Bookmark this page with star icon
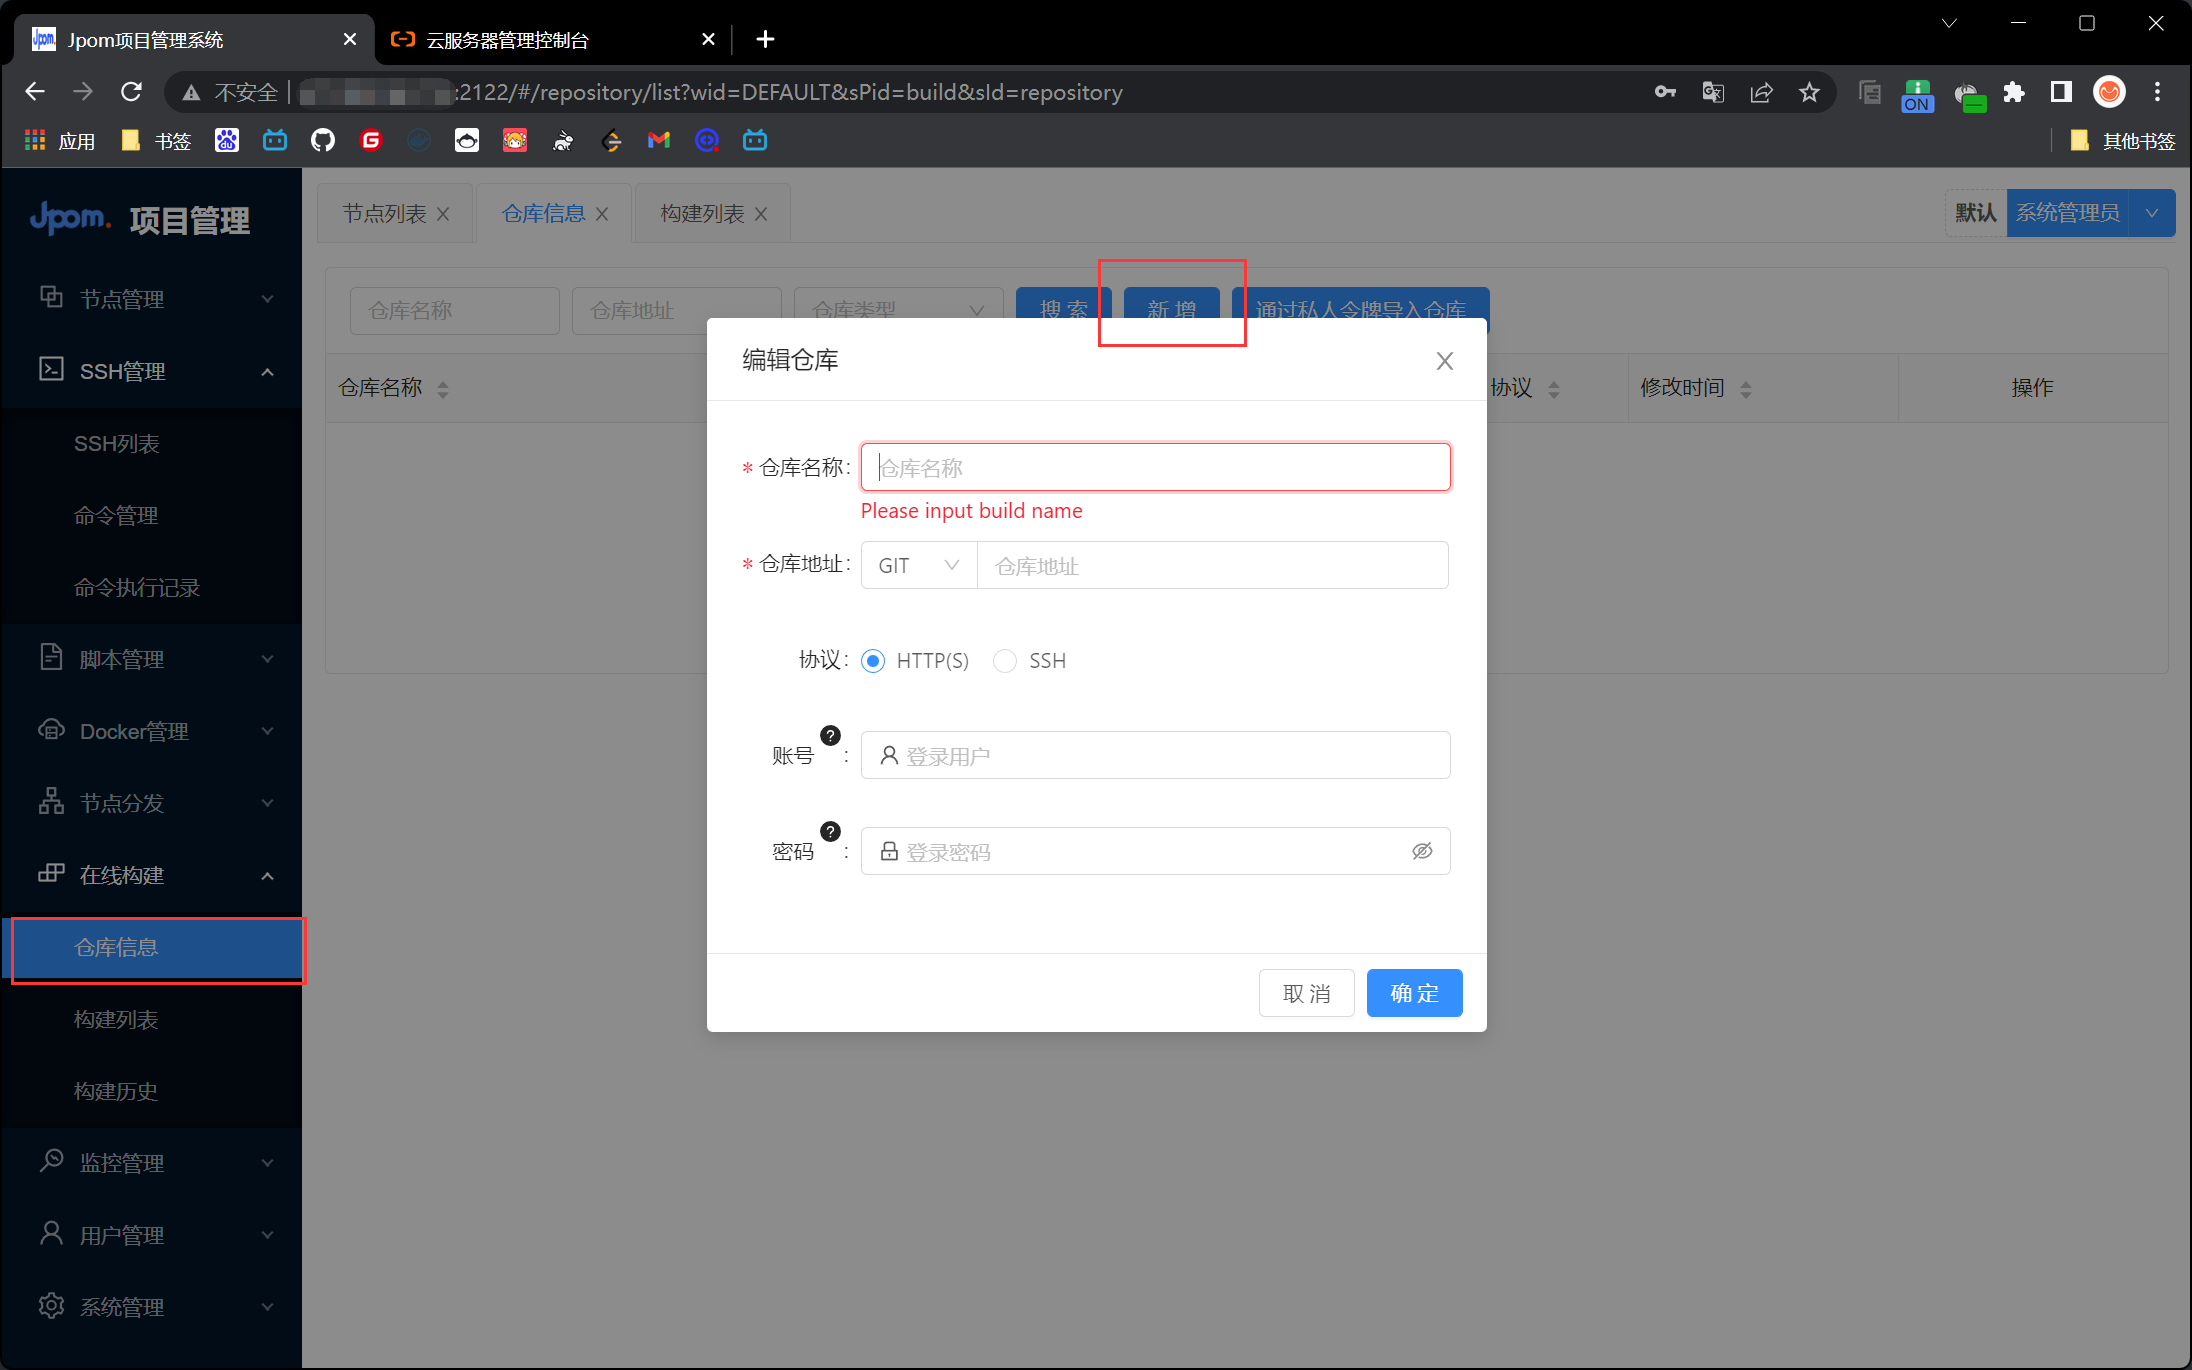The width and height of the screenshot is (2192, 1370). [1809, 93]
